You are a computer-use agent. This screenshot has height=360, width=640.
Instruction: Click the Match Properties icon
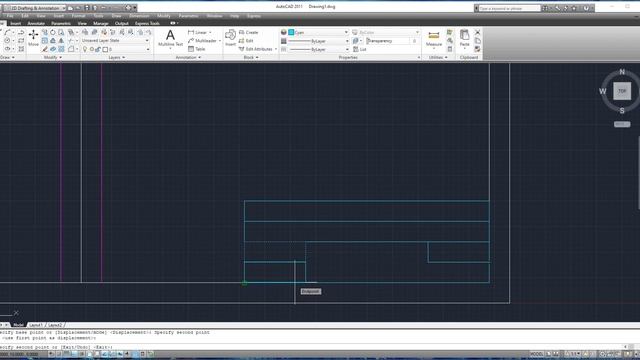(x=478, y=49)
